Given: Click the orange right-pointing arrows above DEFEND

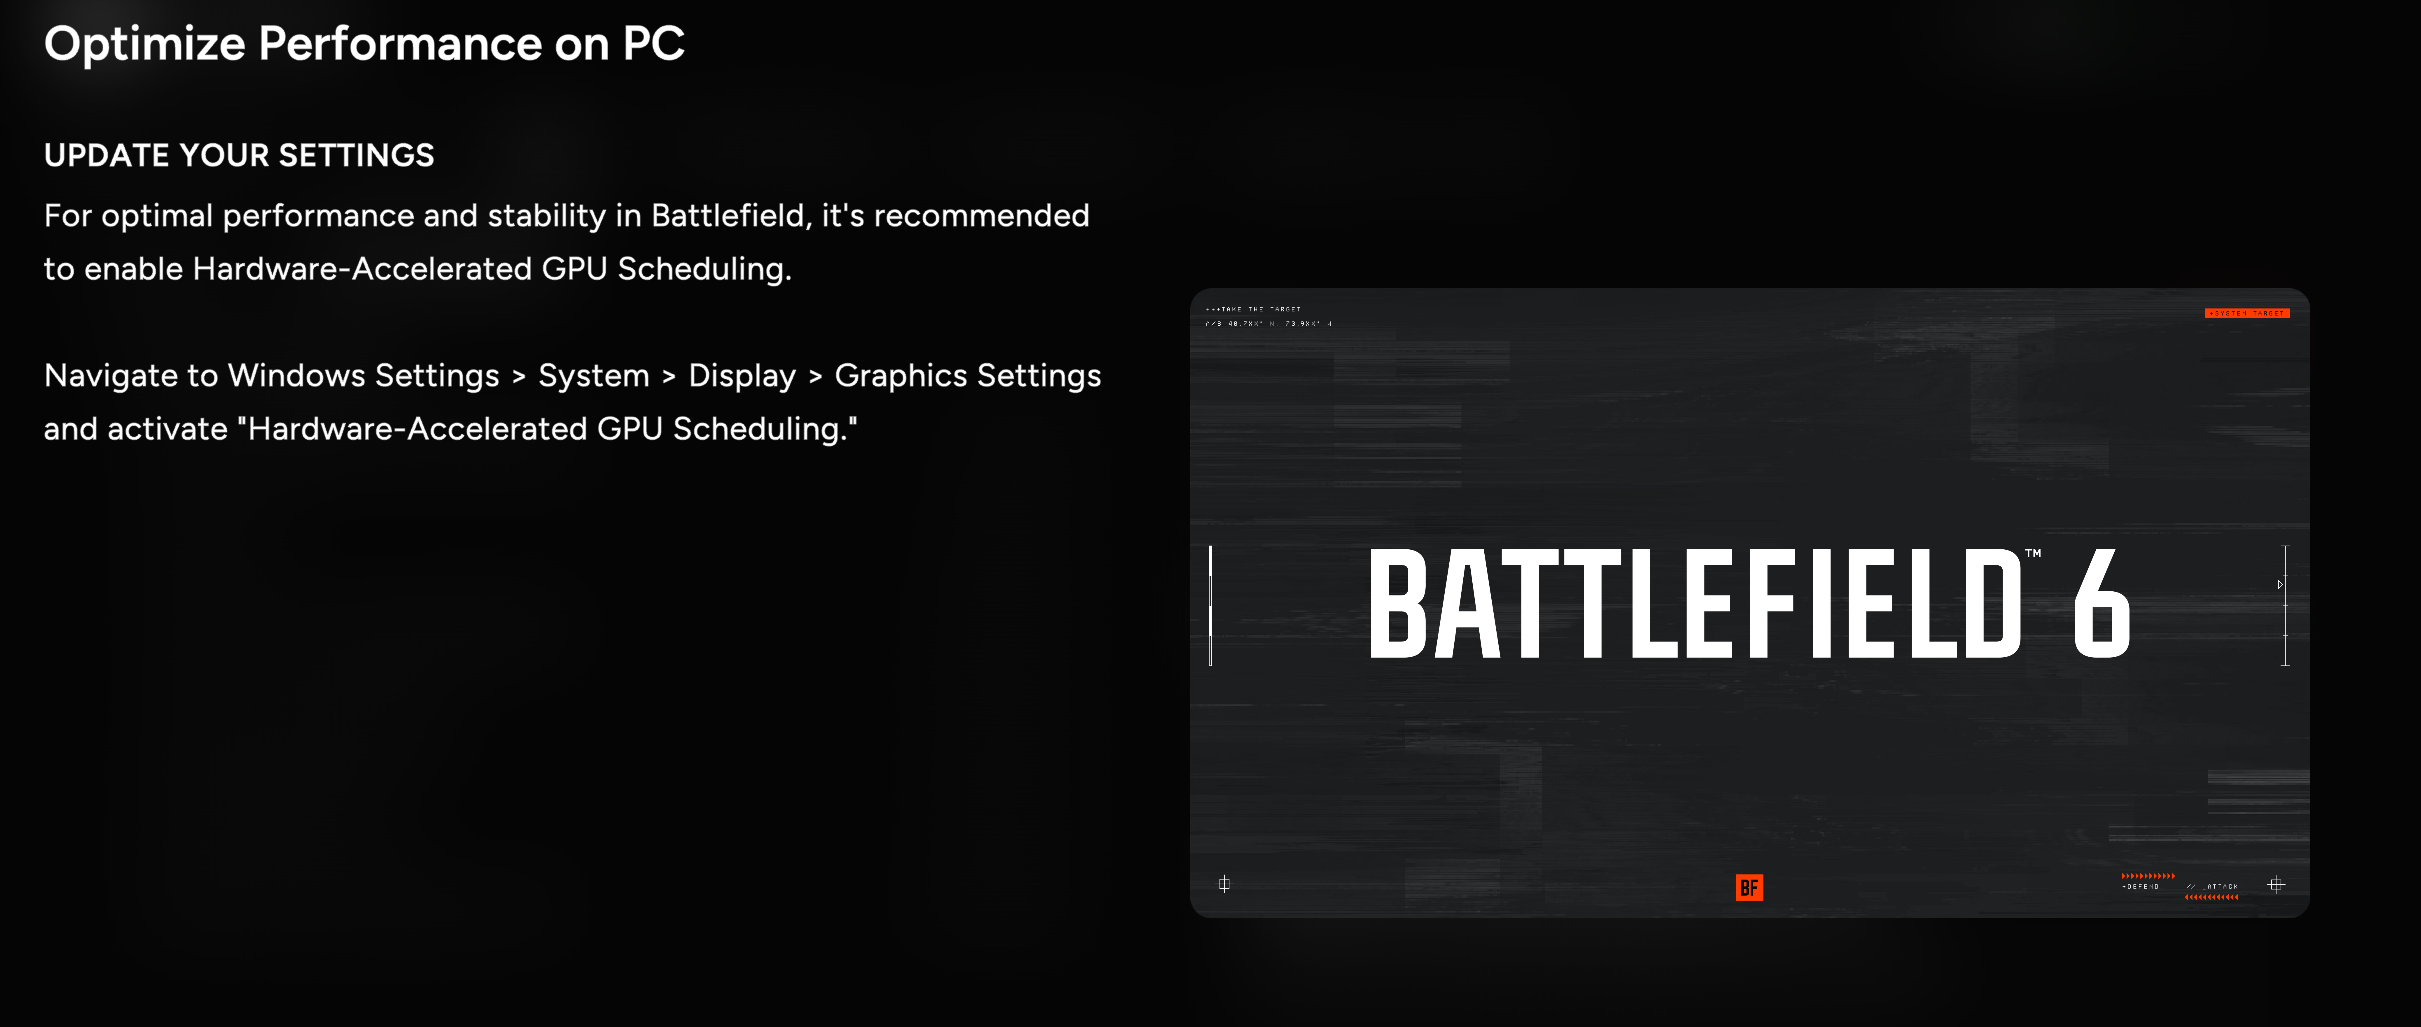Looking at the screenshot, I should [2148, 876].
